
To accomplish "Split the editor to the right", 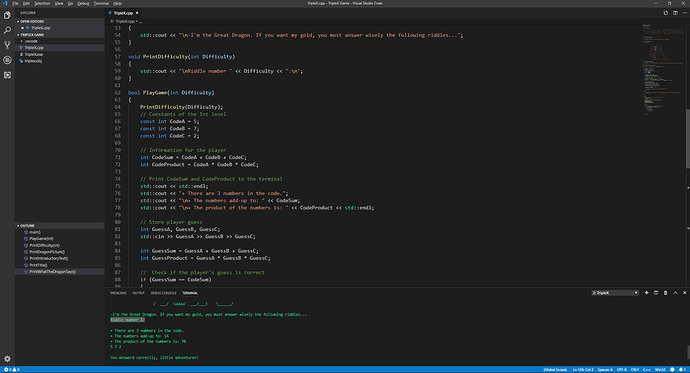I will [675, 13].
